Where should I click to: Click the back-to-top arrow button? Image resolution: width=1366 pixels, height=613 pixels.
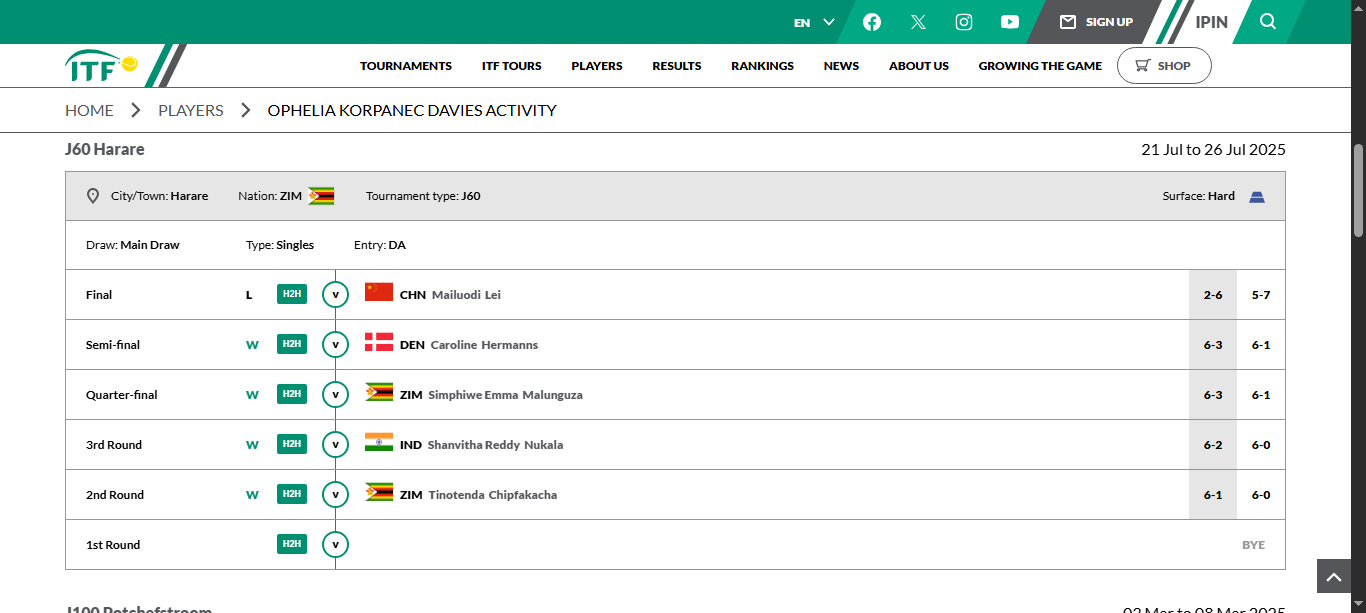1334,576
